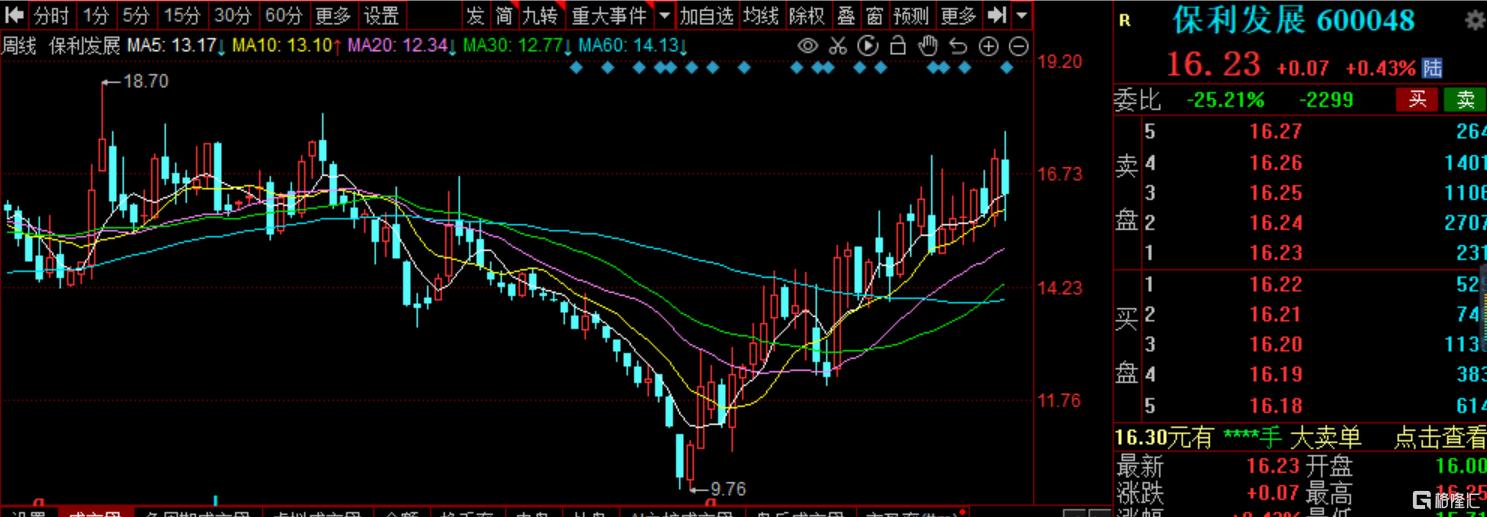Add stock with 加自选 button

click(707, 15)
